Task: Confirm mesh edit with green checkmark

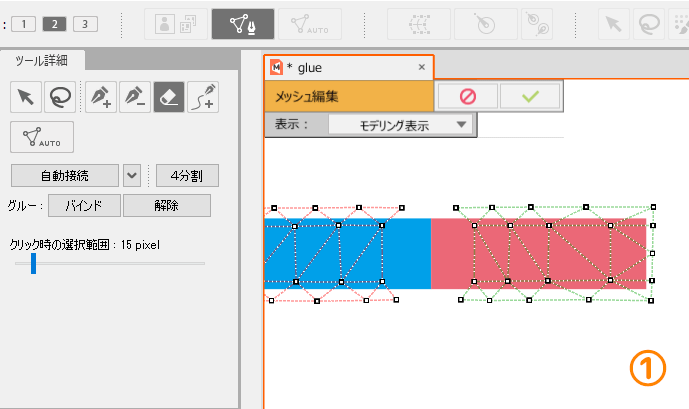Action: coord(529,96)
